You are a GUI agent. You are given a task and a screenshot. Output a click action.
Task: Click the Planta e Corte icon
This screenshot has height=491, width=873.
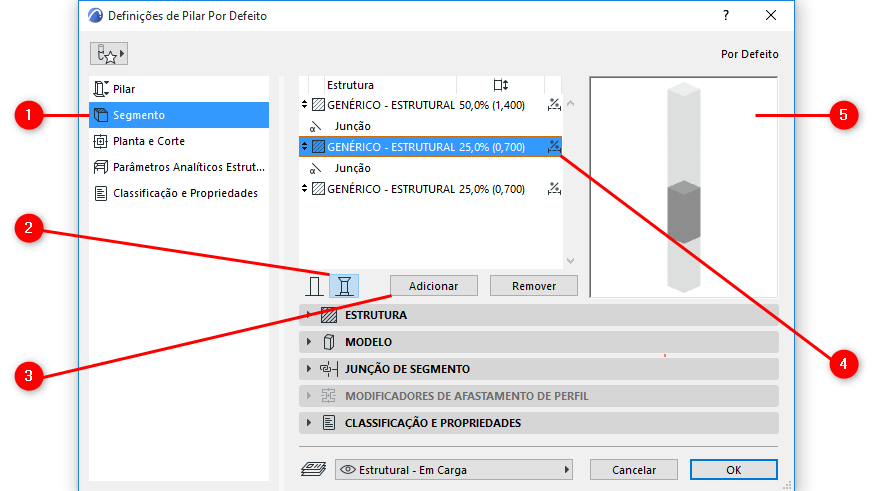click(101, 141)
